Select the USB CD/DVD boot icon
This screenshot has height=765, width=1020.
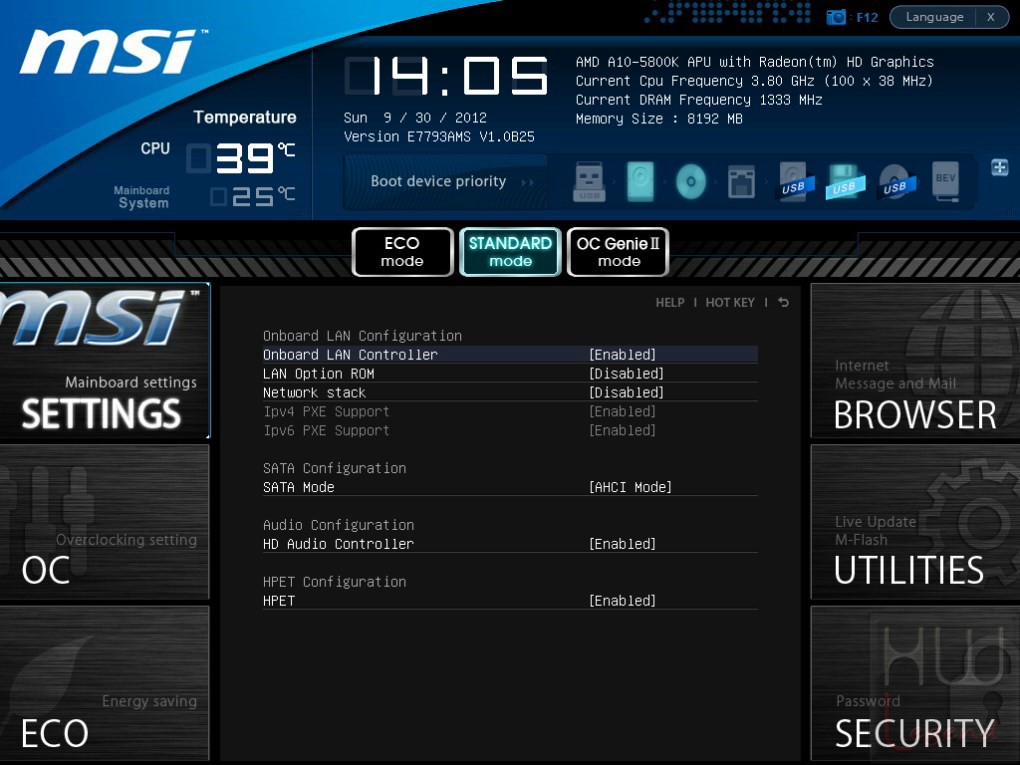(896, 181)
